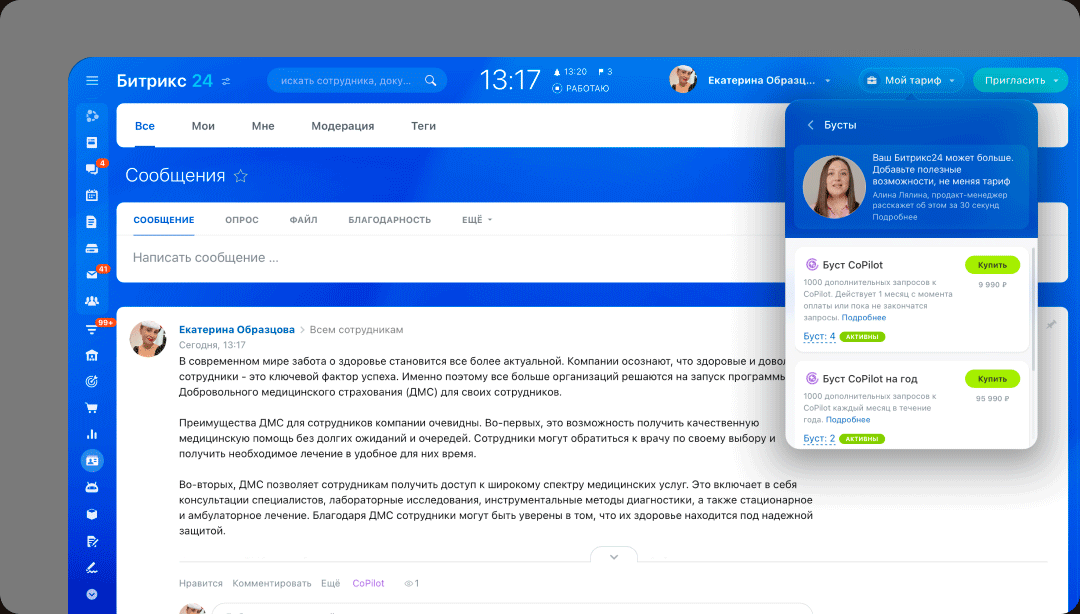Open the shopping cart sidebar icon
This screenshot has height=614, width=1080.
click(x=92, y=408)
